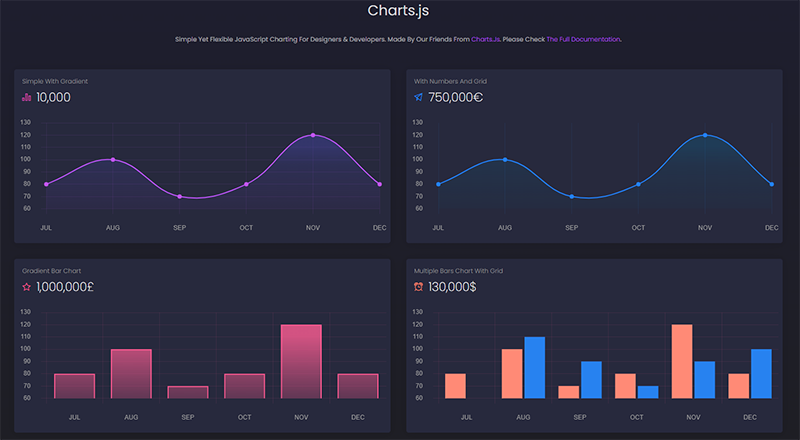Click the OCT data point on the blue line chart
Viewport: 800px width, 440px height.
point(638,184)
